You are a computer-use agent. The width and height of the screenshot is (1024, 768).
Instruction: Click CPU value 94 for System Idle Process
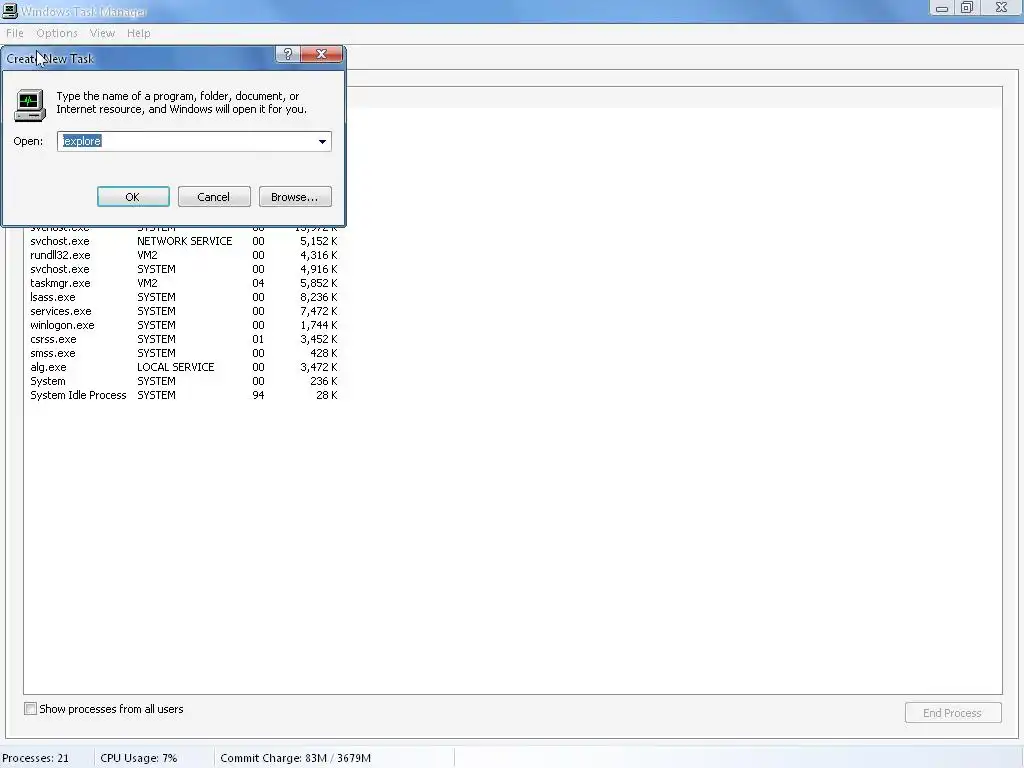258,395
